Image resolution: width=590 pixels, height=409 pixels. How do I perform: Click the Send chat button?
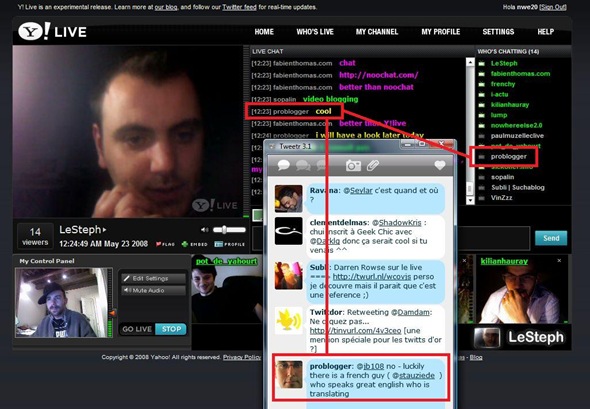coord(551,238)
